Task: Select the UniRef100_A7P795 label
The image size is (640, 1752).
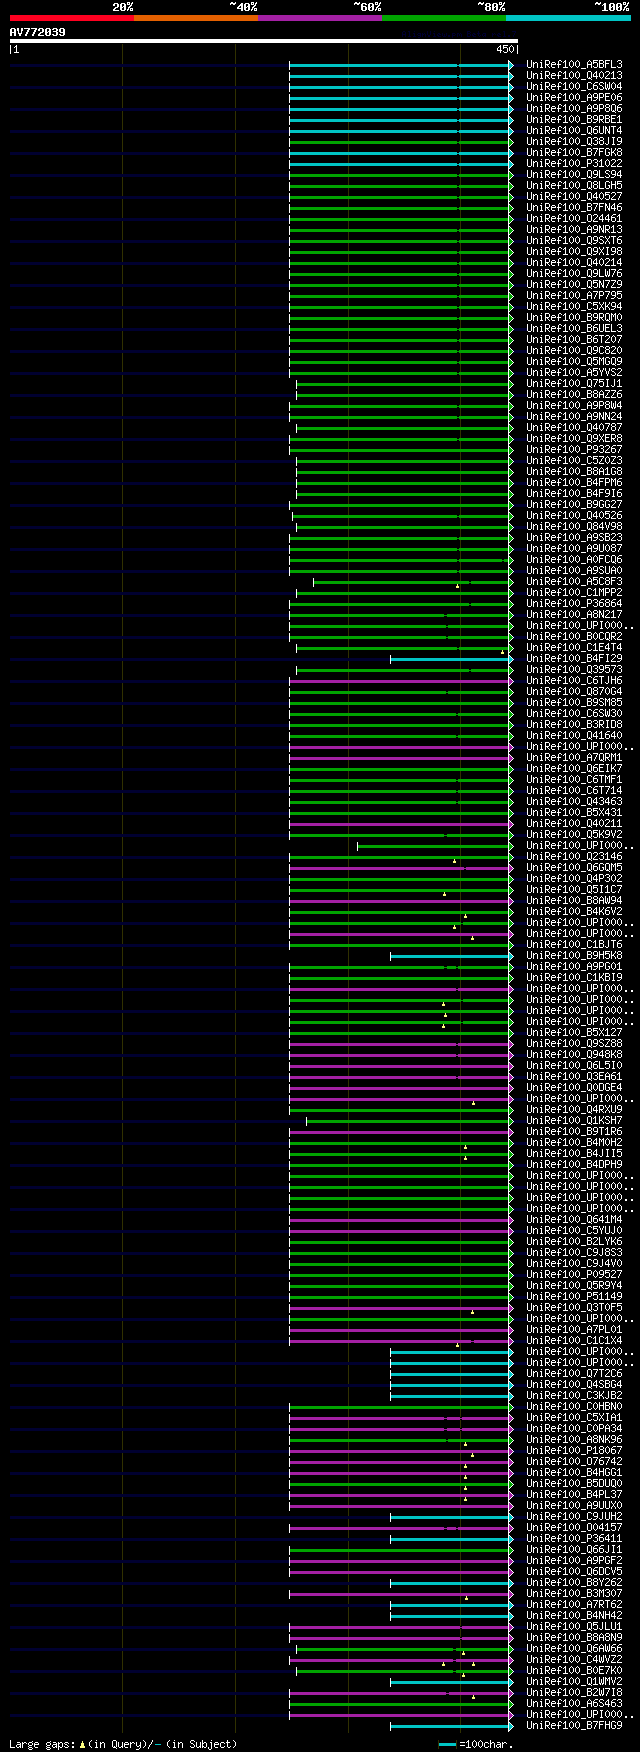Action: point(574,296)
